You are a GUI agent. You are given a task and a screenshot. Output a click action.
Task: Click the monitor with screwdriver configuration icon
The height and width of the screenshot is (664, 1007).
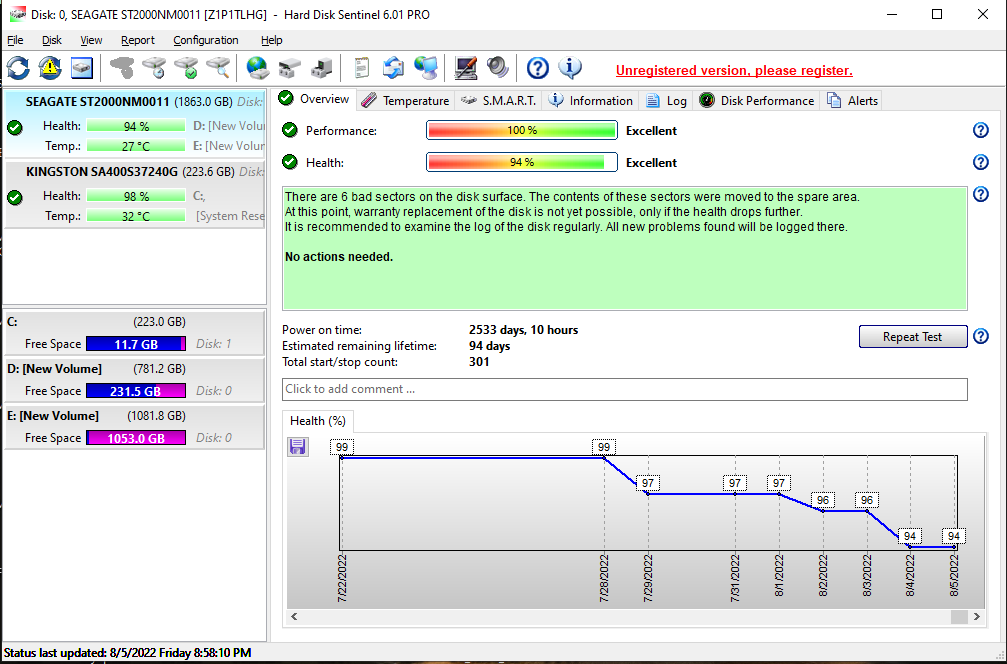(x=466, y=67)
